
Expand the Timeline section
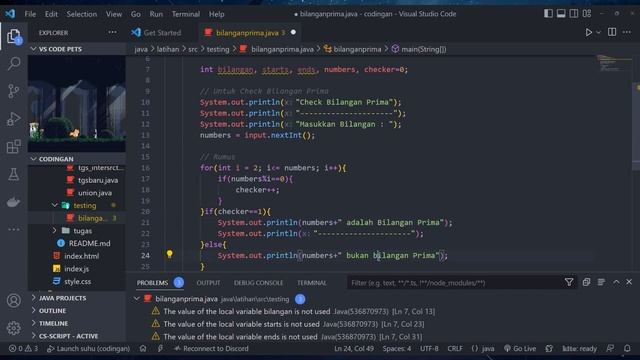77,323
